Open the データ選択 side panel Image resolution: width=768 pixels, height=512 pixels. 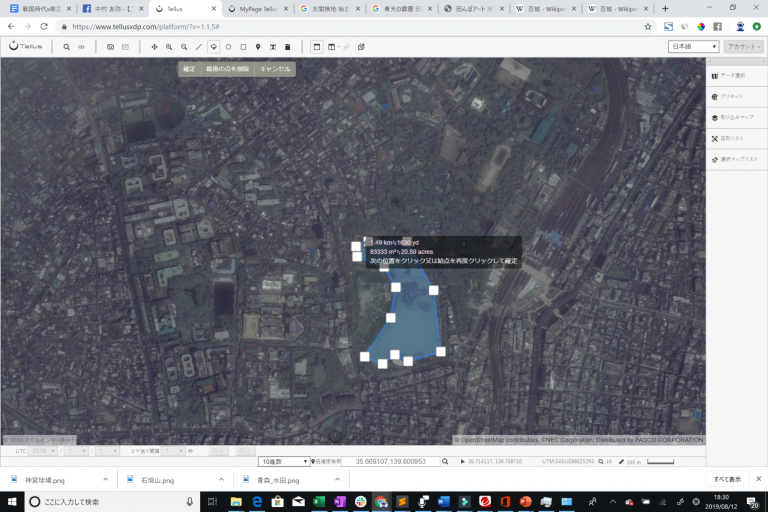(x=736, y=75)
